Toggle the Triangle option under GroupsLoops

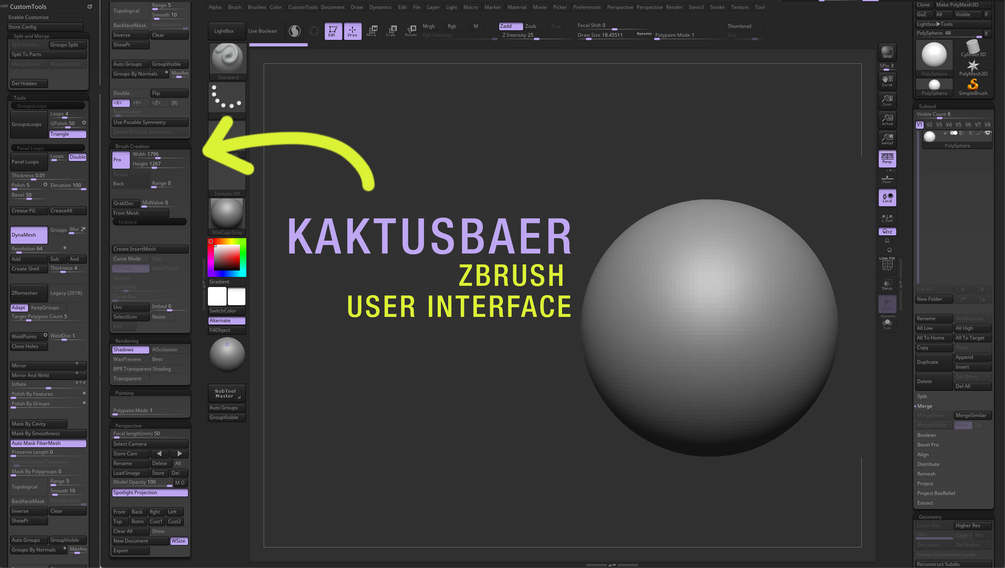[67, 134]
